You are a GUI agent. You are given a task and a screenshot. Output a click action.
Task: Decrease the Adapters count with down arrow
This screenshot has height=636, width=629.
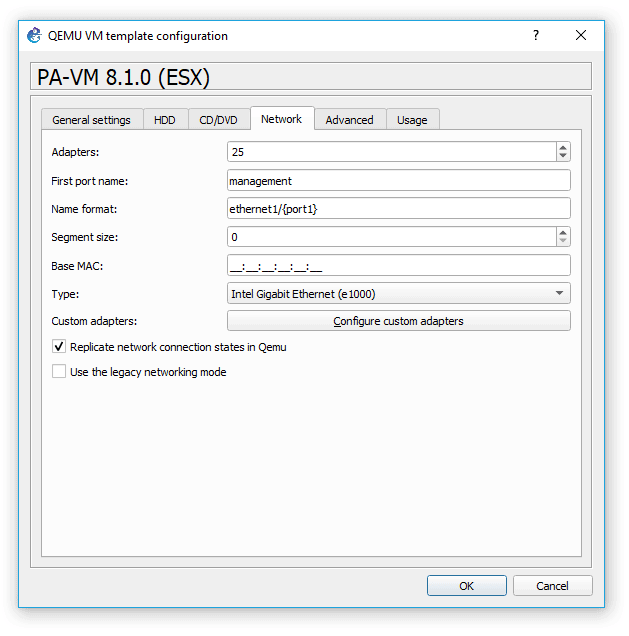(x=563, y=156)
